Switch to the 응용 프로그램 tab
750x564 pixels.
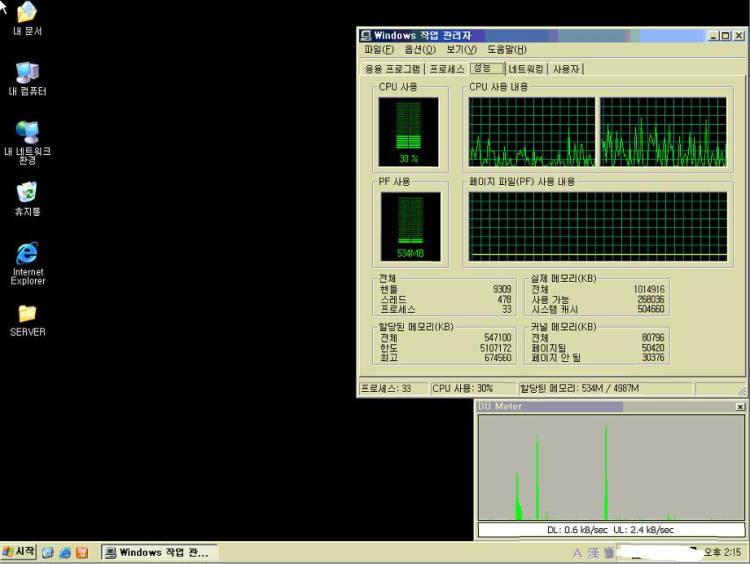pyautogui.click(x=392, y=69)
